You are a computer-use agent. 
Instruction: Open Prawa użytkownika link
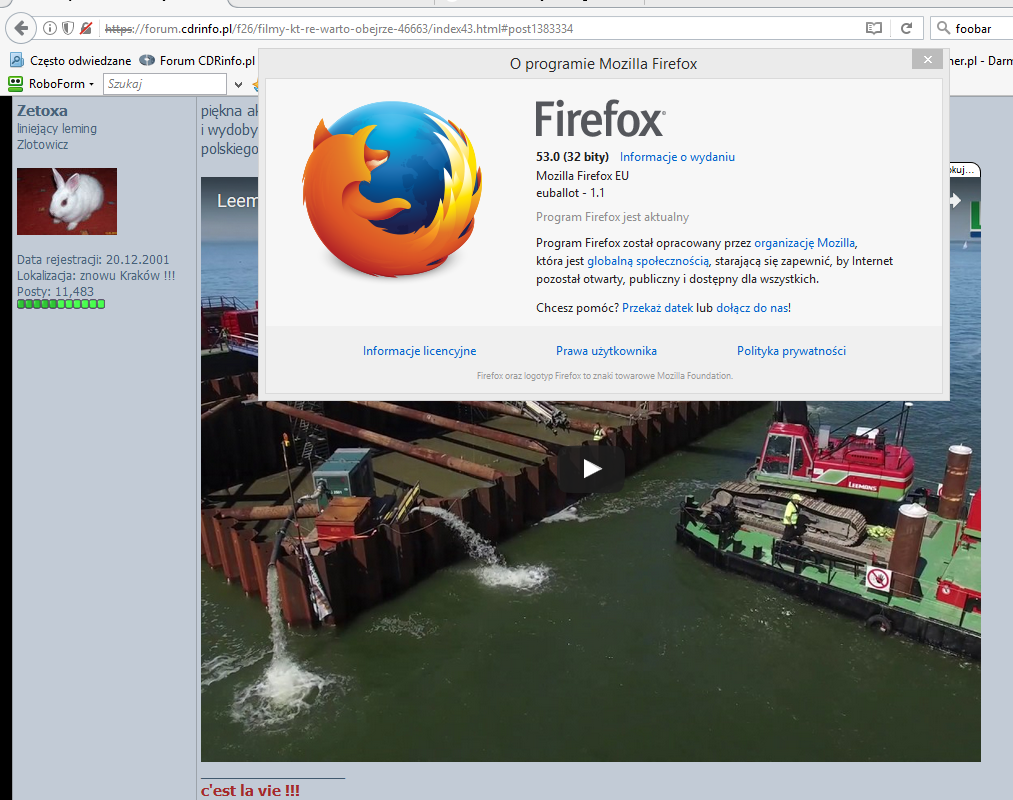[606, 351]
